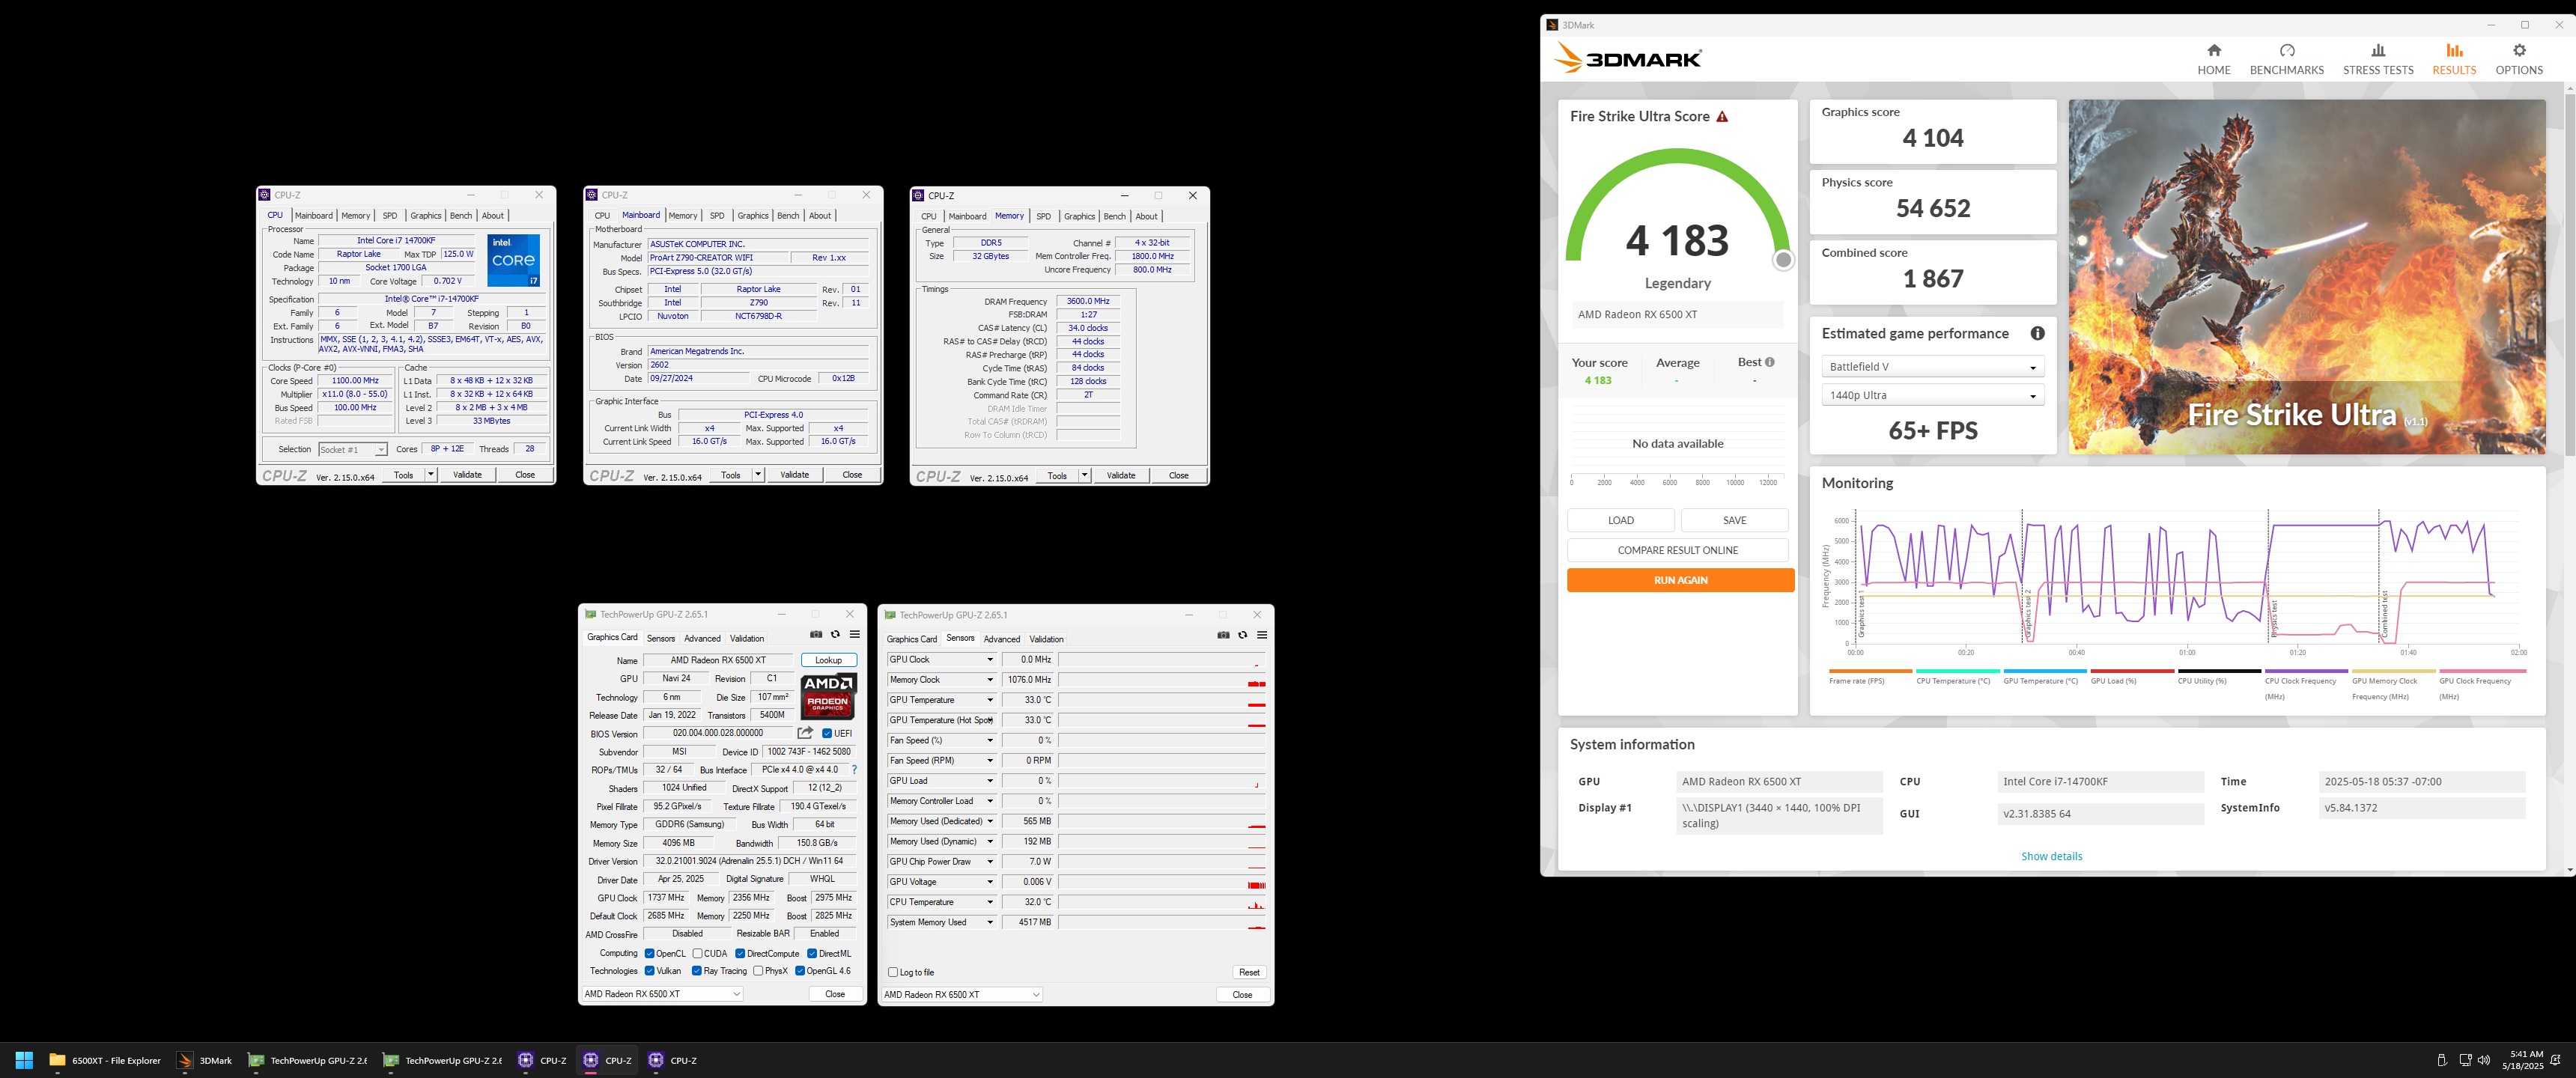
Task: Open the hamburger menu in GPU-Z Sensors window
Action: [x=1262, y=635]
